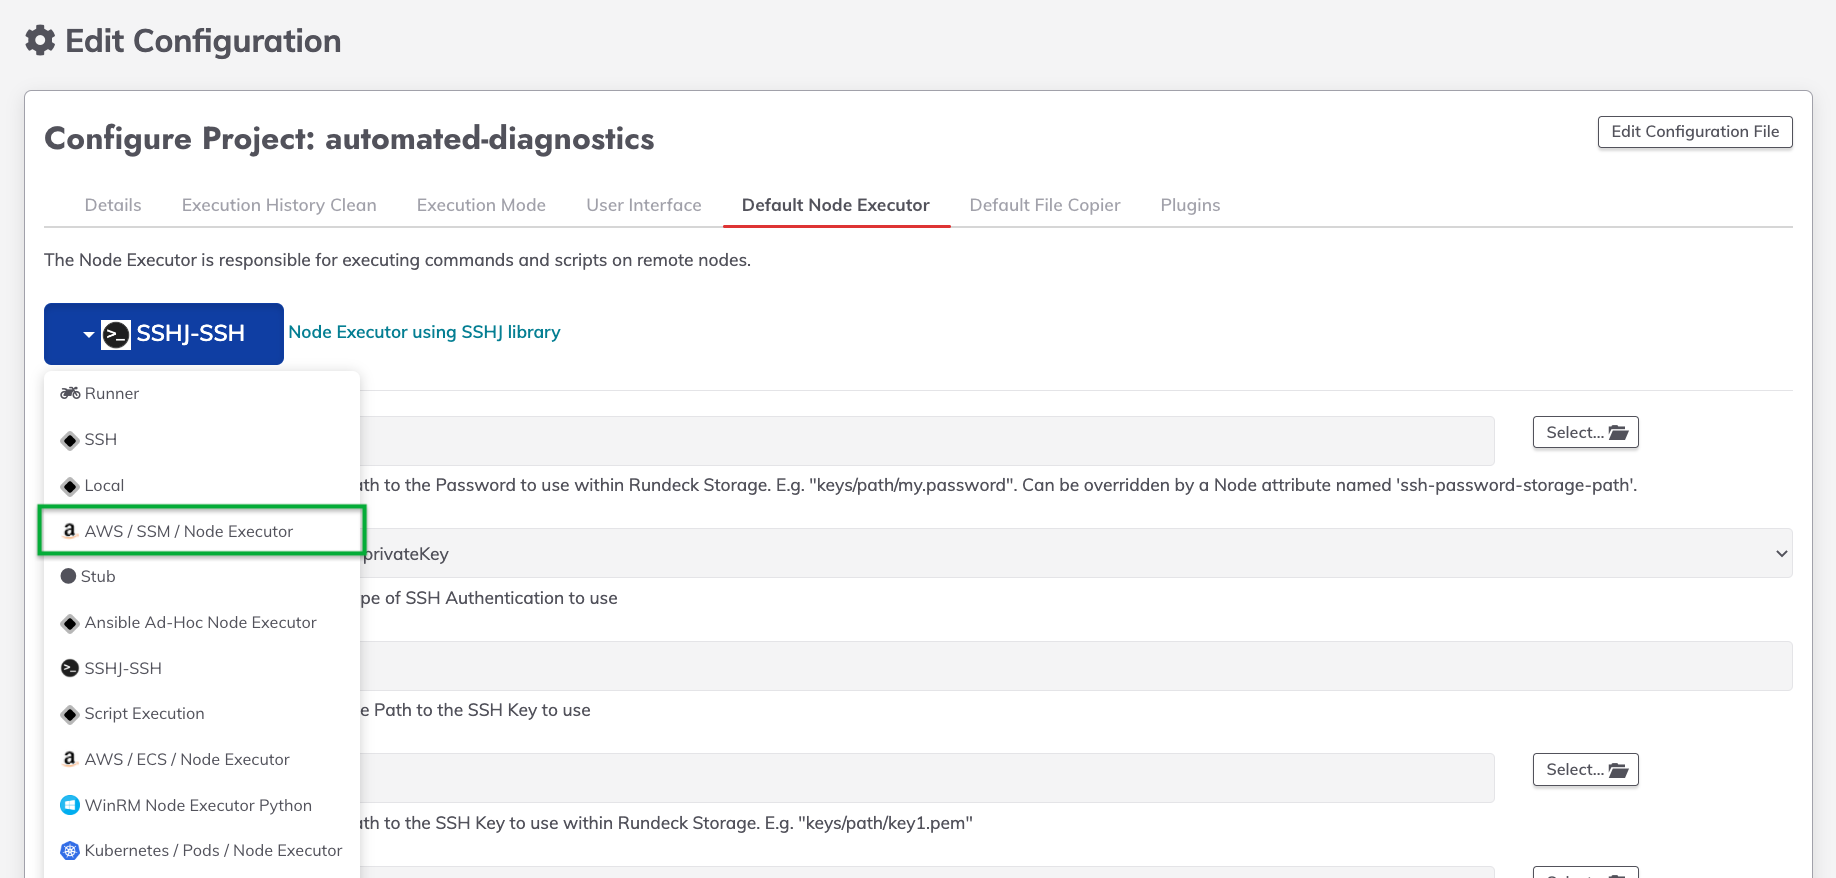
Task: Open the Execution Mode tab
Action: (x=481, y=205)
